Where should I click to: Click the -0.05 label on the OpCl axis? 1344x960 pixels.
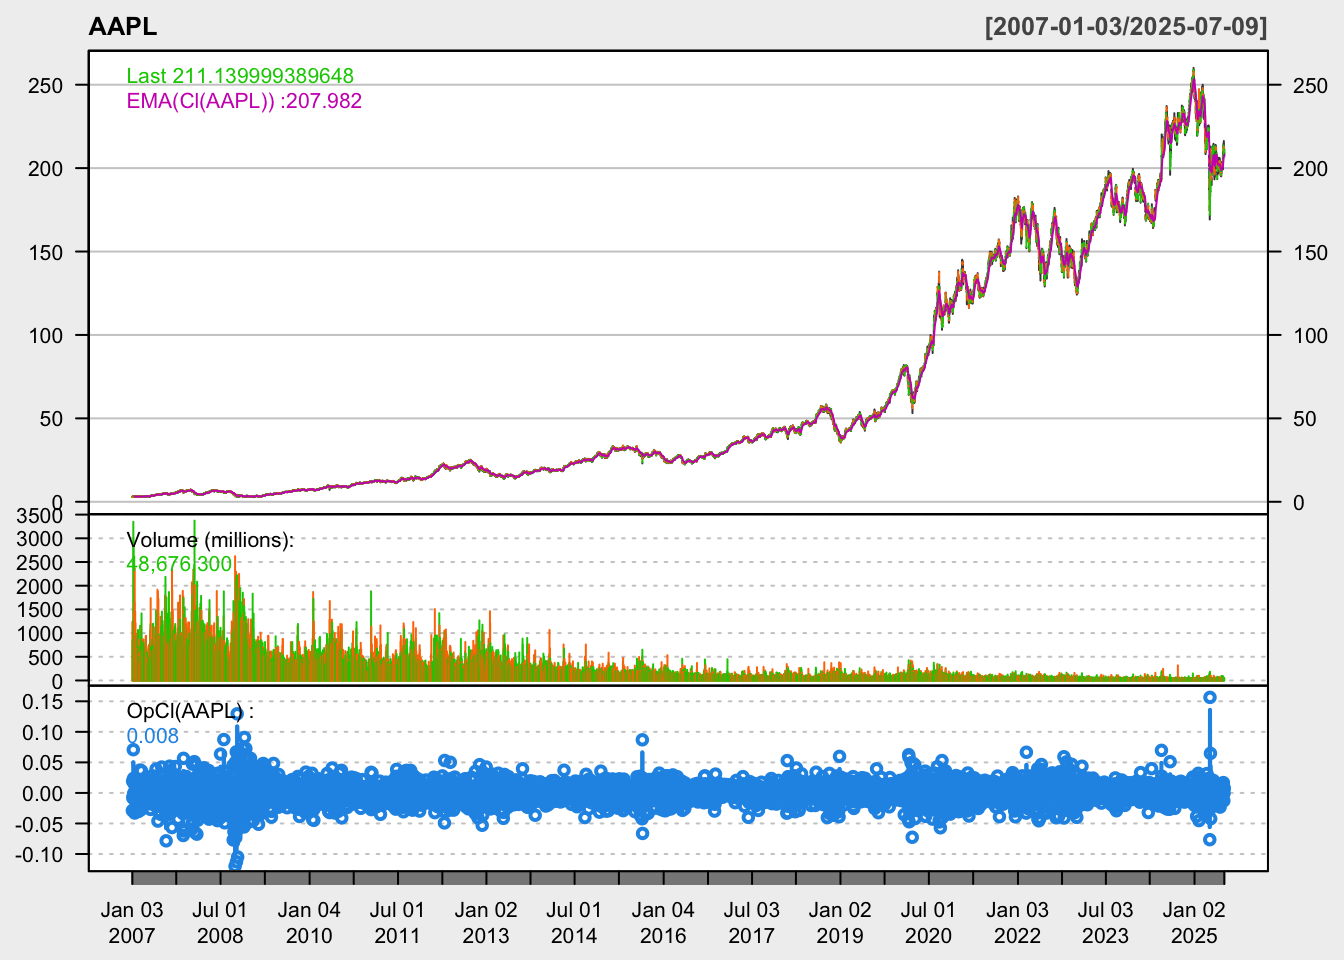[39, 824]
